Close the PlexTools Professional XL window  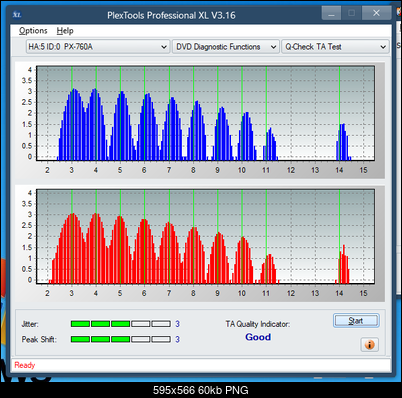coord(376,13)
